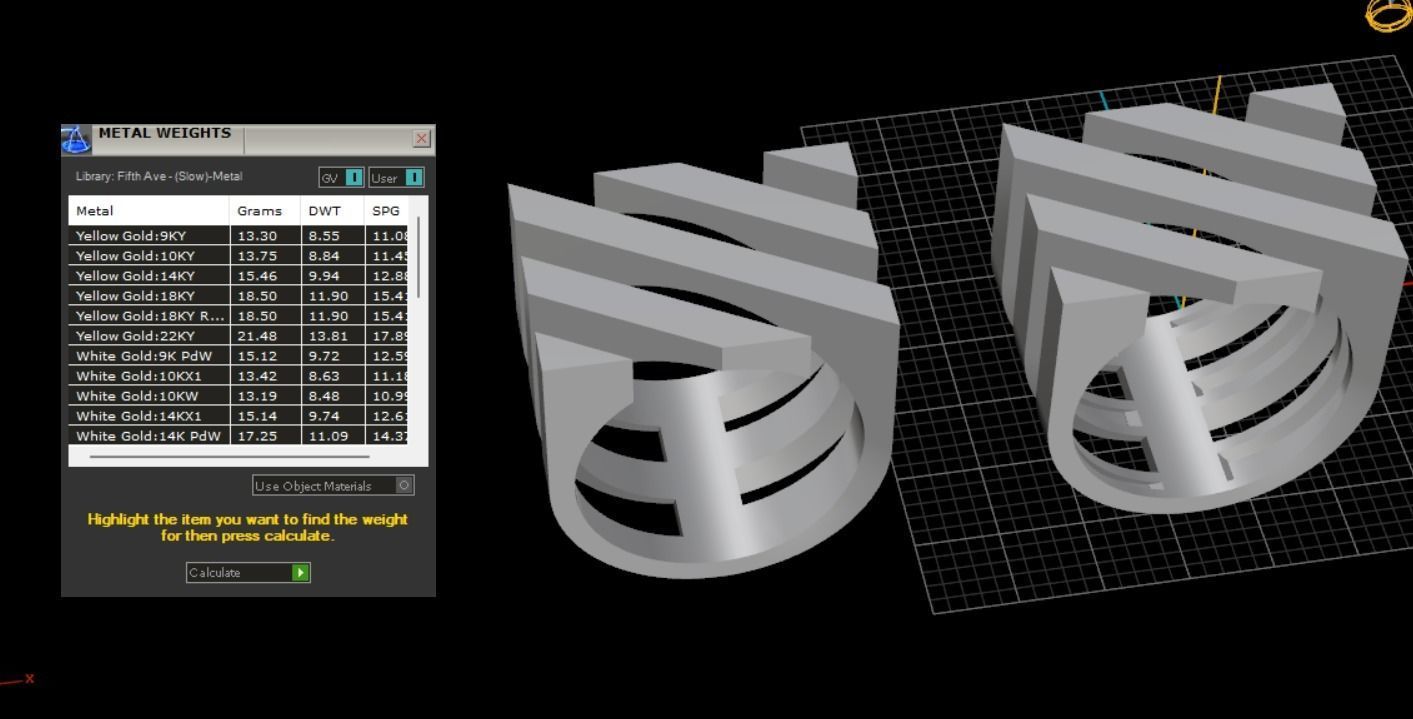This screenshot has height=719, width=1413.
Task: Close the Metal Weights panel
Action: coord(422,138)
